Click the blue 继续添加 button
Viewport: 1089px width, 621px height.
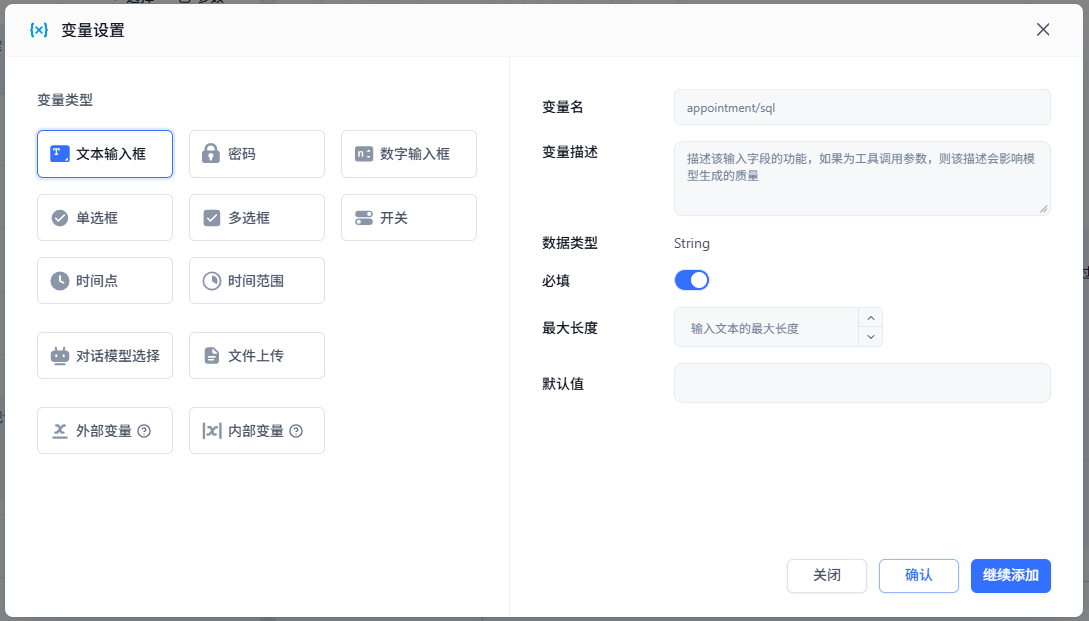click(1010, 576)
